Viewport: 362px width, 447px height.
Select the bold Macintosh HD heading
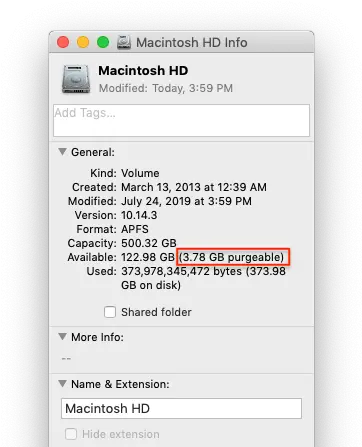coord(143,71)
